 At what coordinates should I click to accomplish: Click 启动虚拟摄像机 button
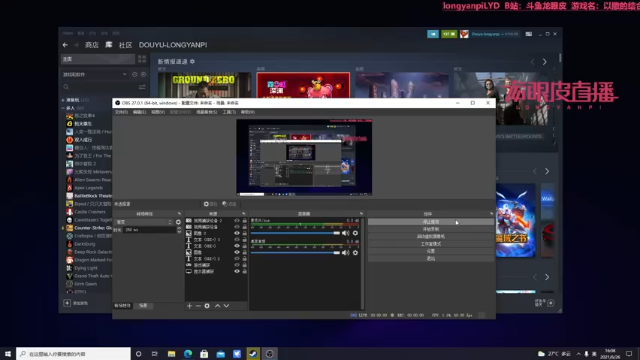[431, 236]
